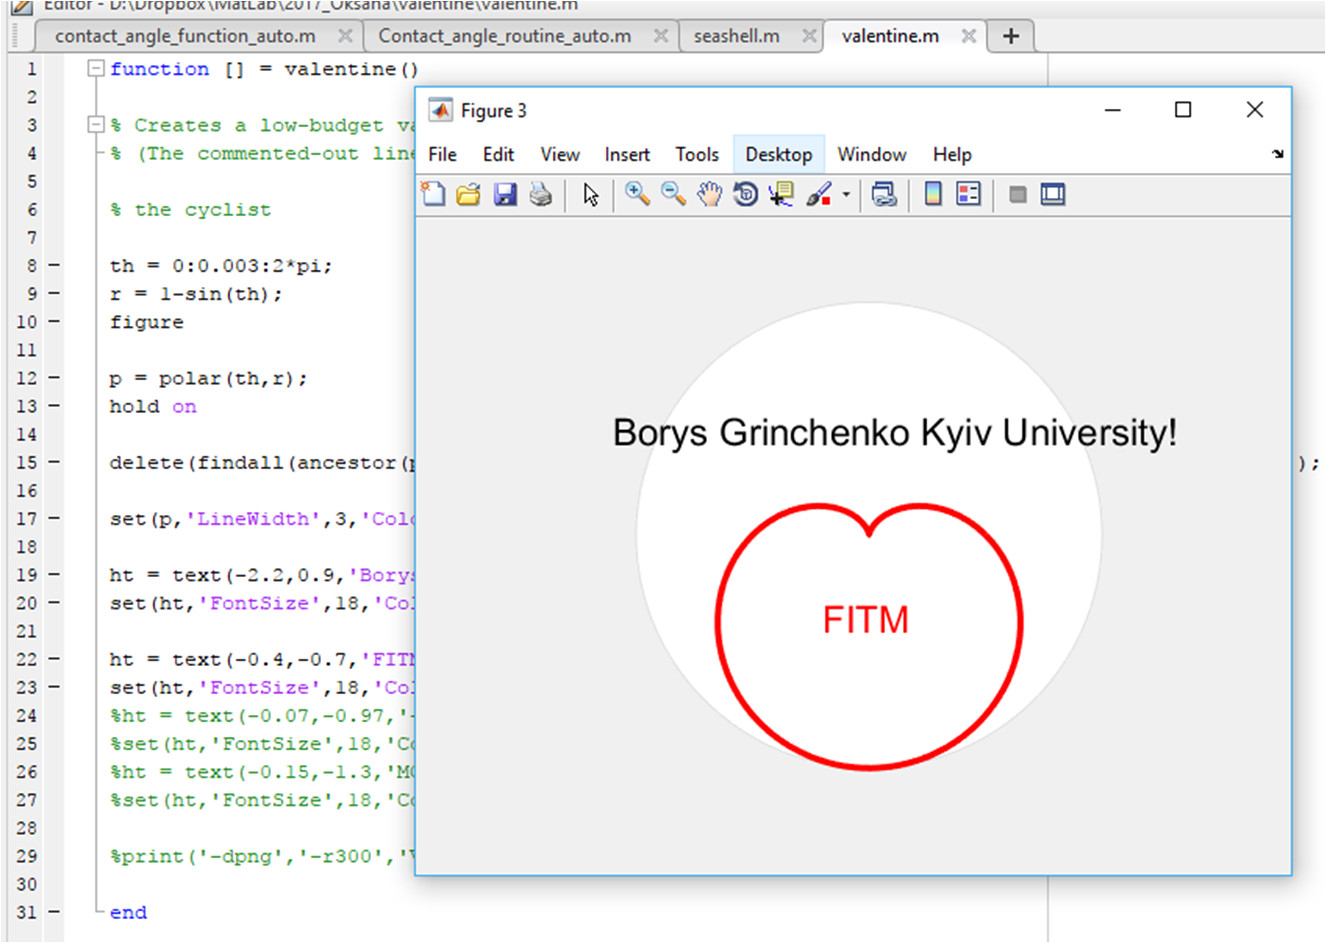Close the Contact_angle_routine_auto.m tab

660,36
